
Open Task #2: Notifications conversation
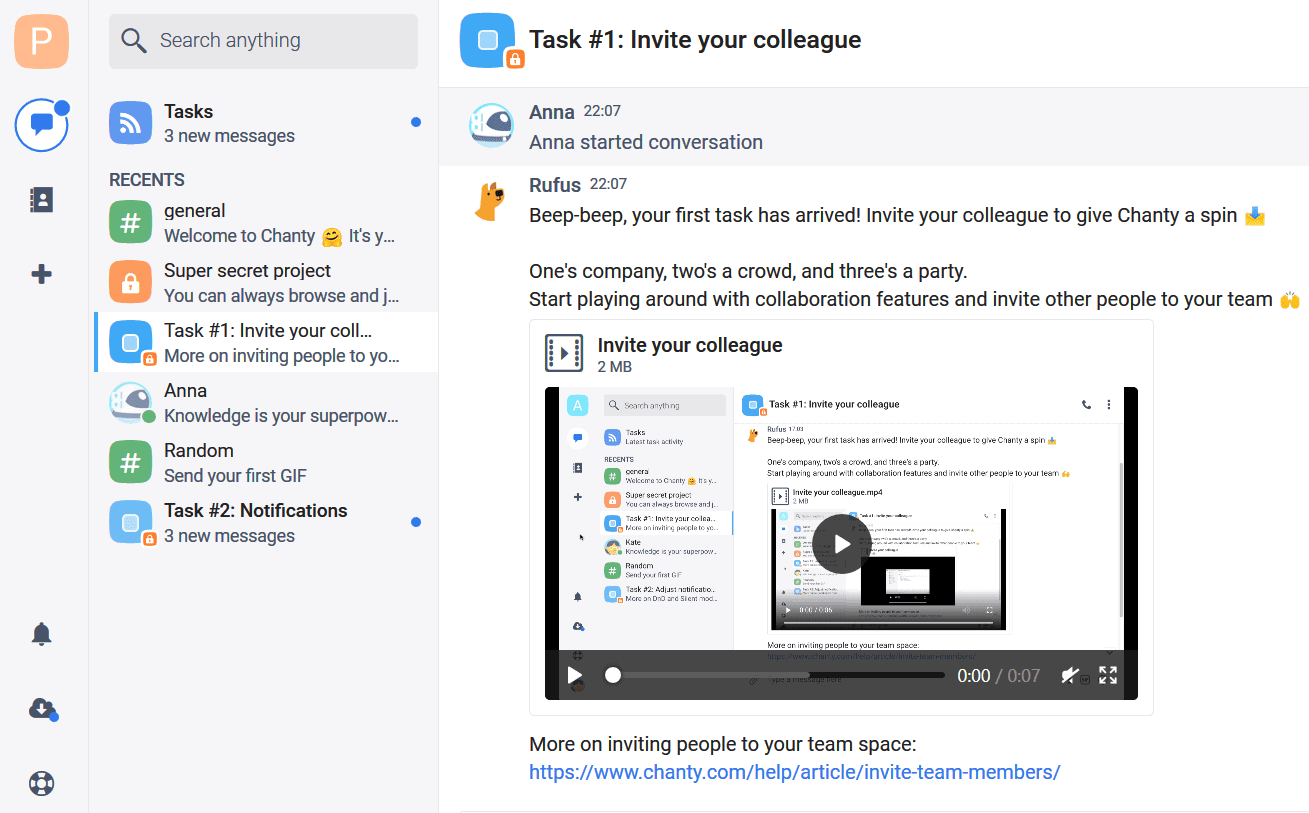265,522
